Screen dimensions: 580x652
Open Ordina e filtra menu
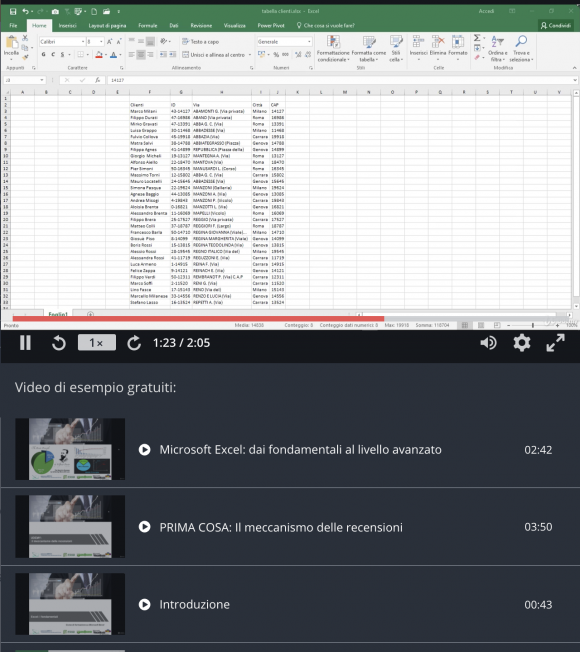pos(498,49)
